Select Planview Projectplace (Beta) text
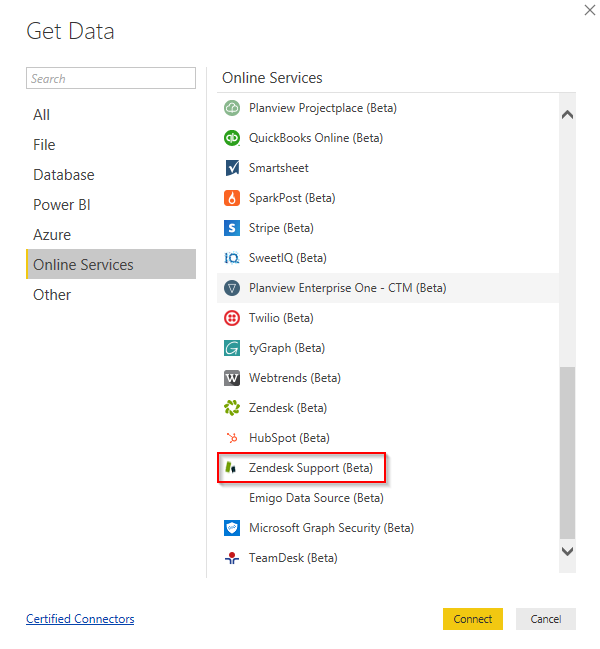This screenshot has height=649, width=600. pos(323,108)
